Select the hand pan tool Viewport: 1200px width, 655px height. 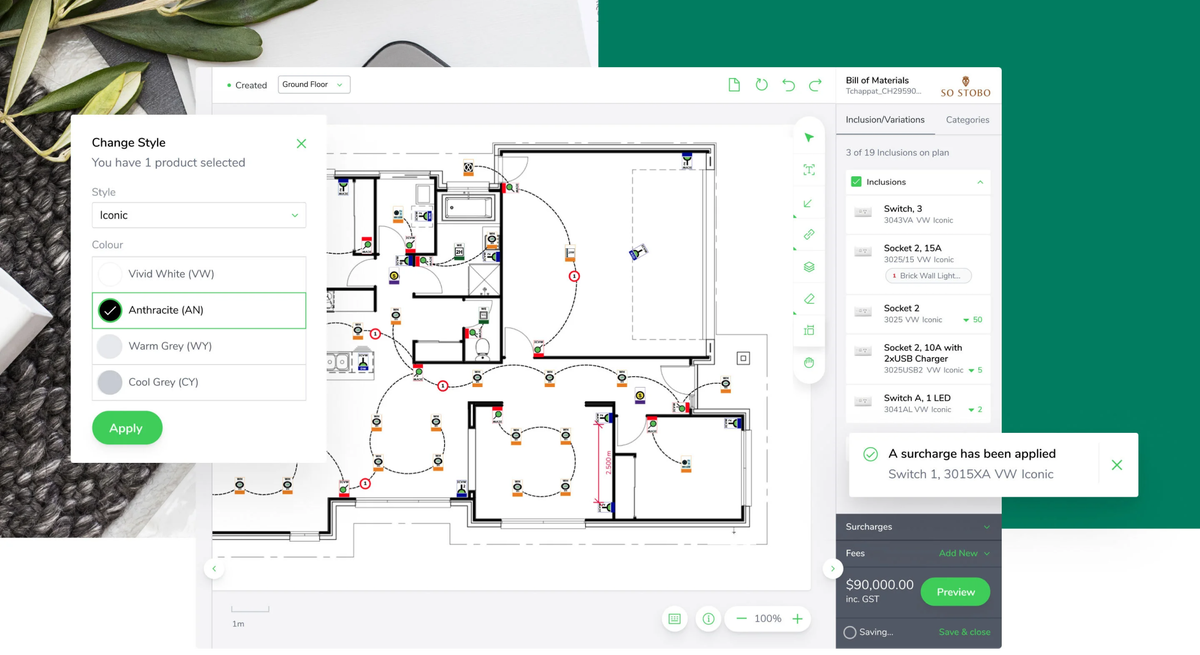coord(809,362)
